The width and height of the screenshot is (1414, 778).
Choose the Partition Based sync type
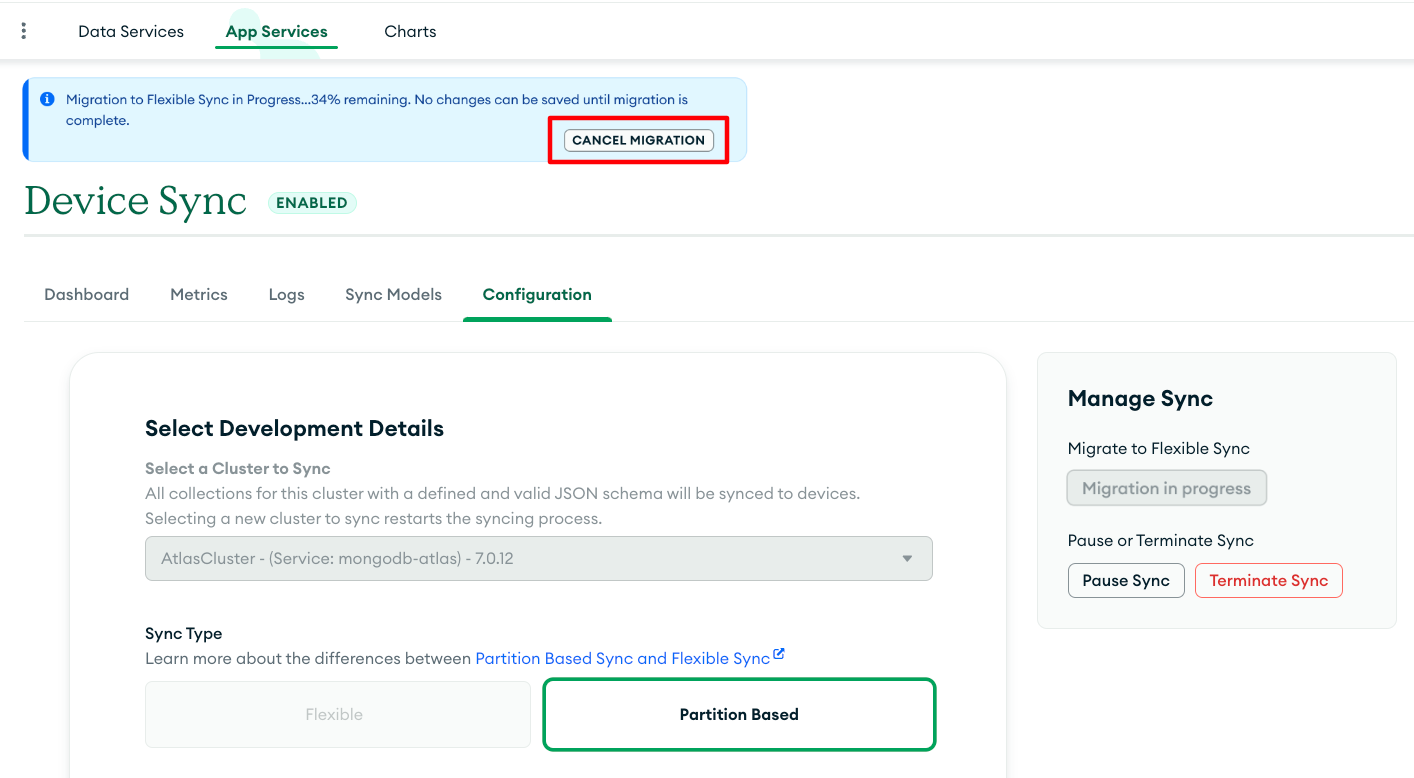pos(739,715)
